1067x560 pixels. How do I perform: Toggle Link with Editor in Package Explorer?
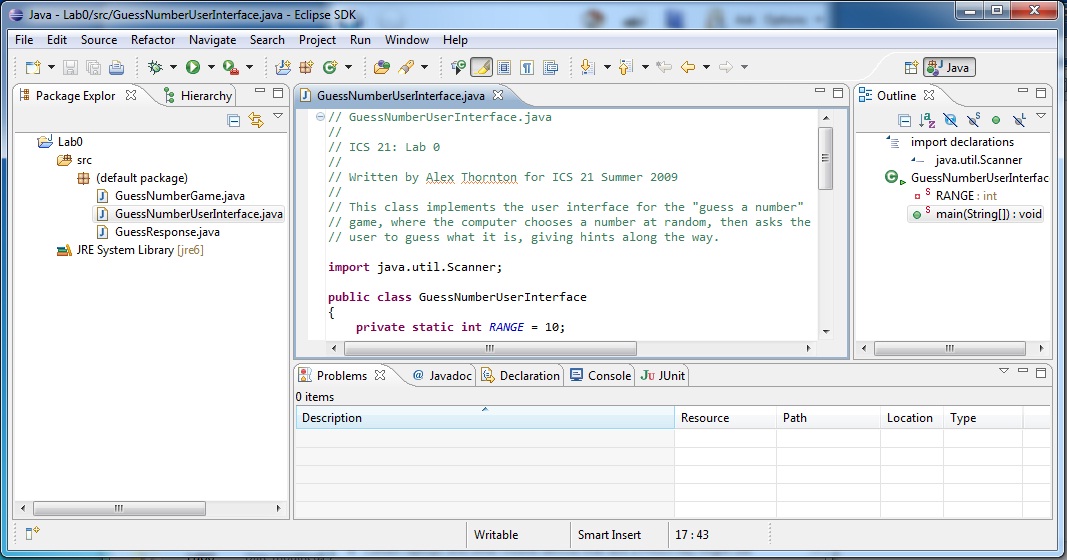click(x=256, y=120)
